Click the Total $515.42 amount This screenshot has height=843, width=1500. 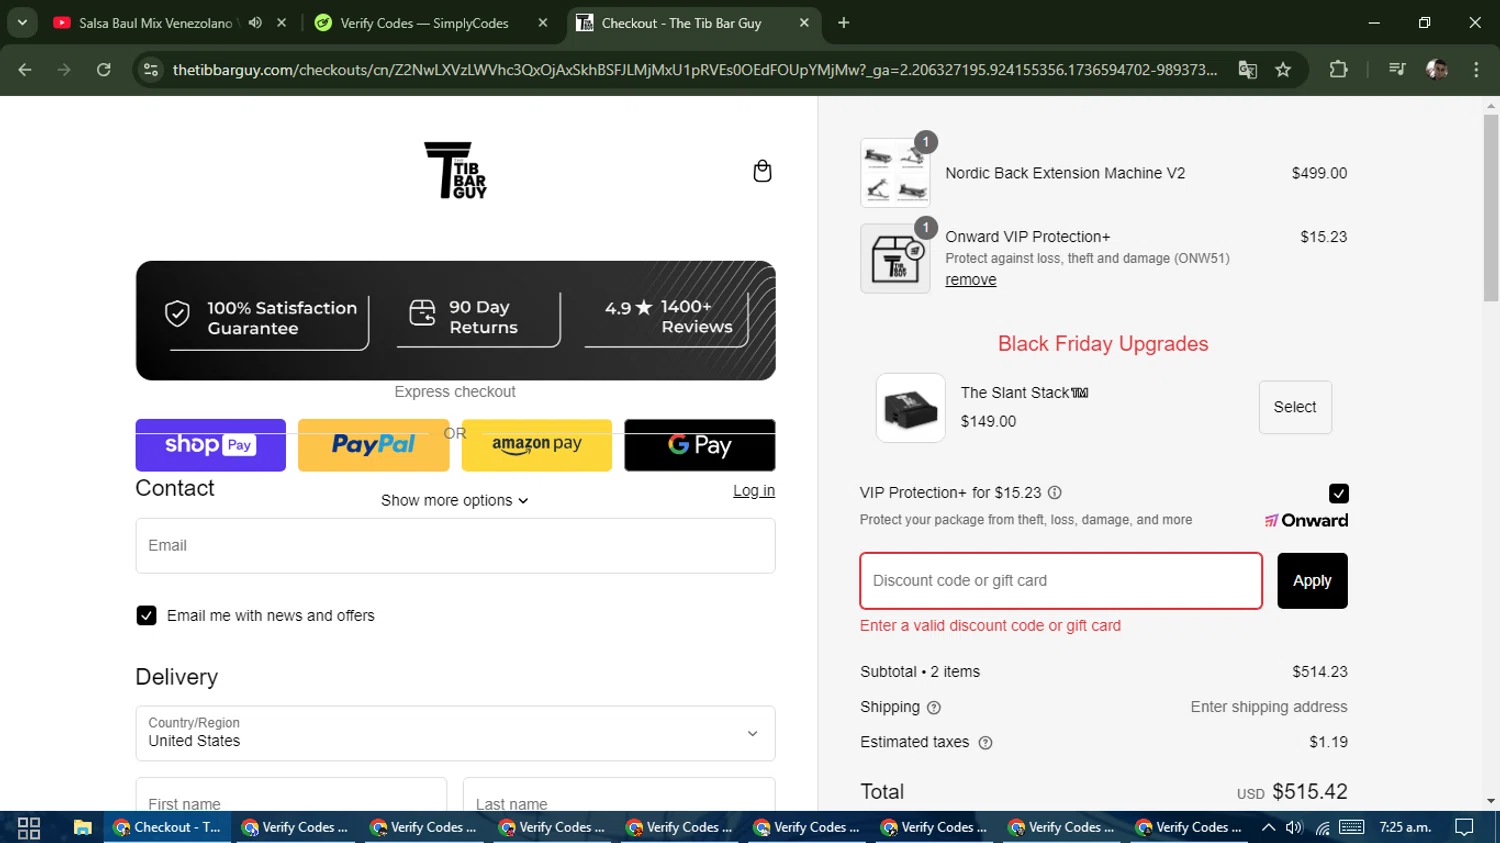click(1309, 792)
